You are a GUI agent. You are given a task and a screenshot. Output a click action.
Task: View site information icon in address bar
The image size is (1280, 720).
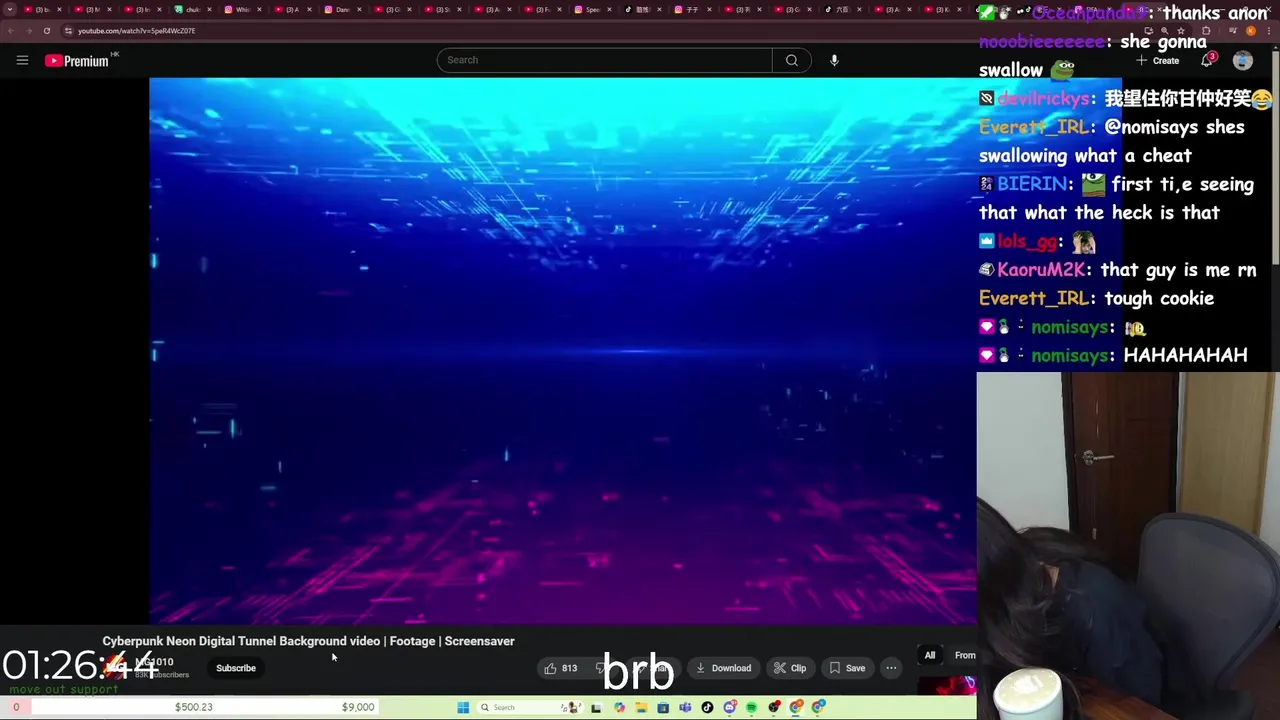point(68,31)
